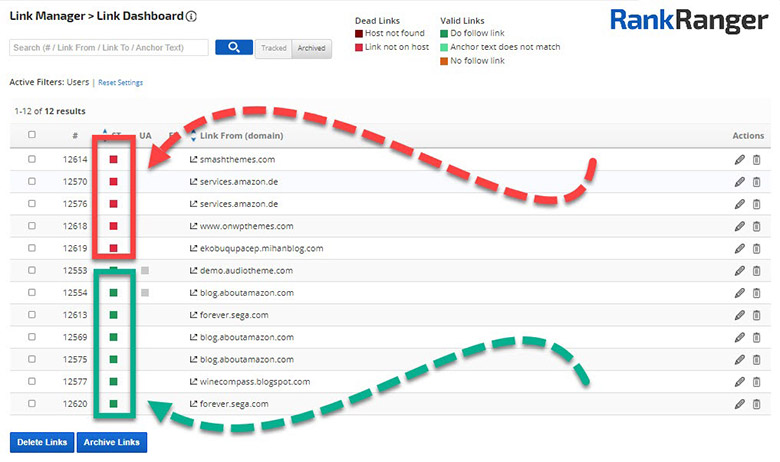The width and height of the screenshot is (780, 462).
Task: Click the forever.sega.com entry in row 12620
Action: point(234,404)
